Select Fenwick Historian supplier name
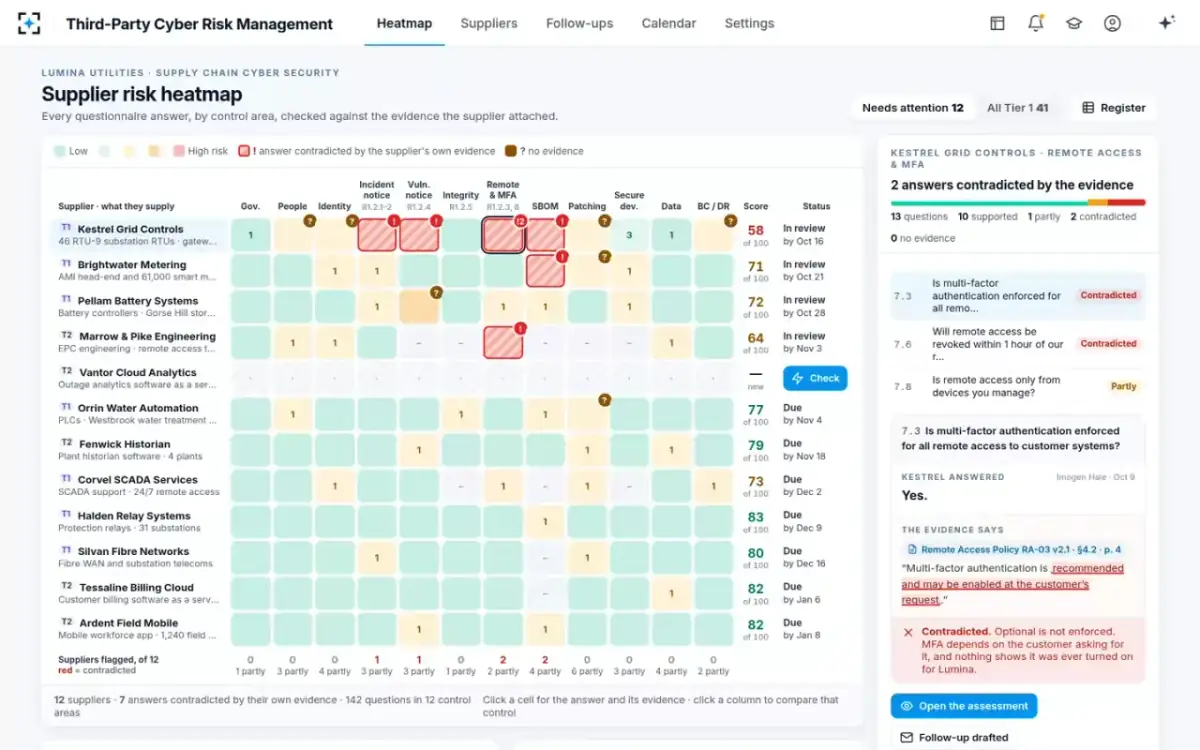Screen dimensions: 1200x750 pyautogui.click(x=124, y=444)
